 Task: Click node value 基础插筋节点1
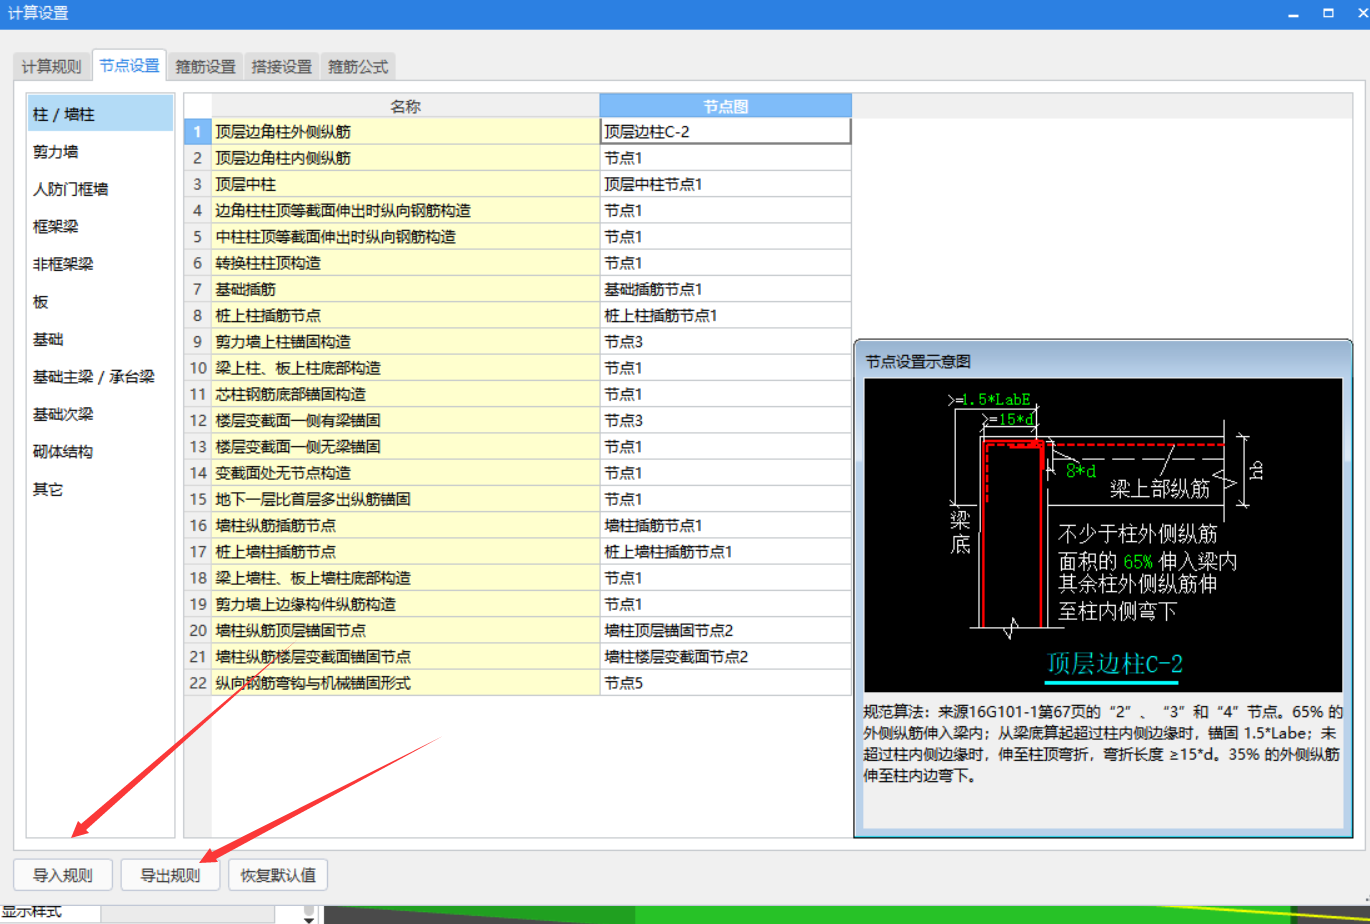[x=726, y=289]
